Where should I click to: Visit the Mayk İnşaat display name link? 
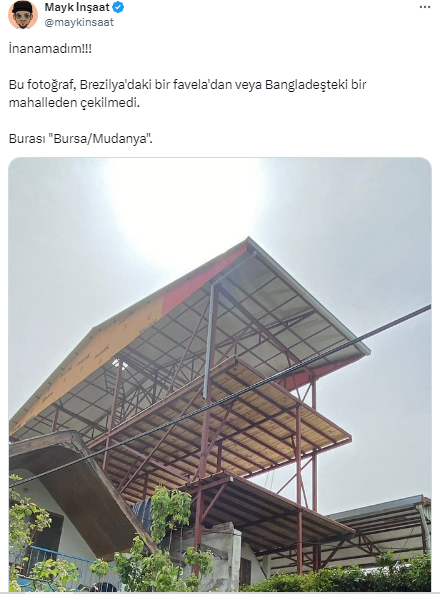coord(77,7)
